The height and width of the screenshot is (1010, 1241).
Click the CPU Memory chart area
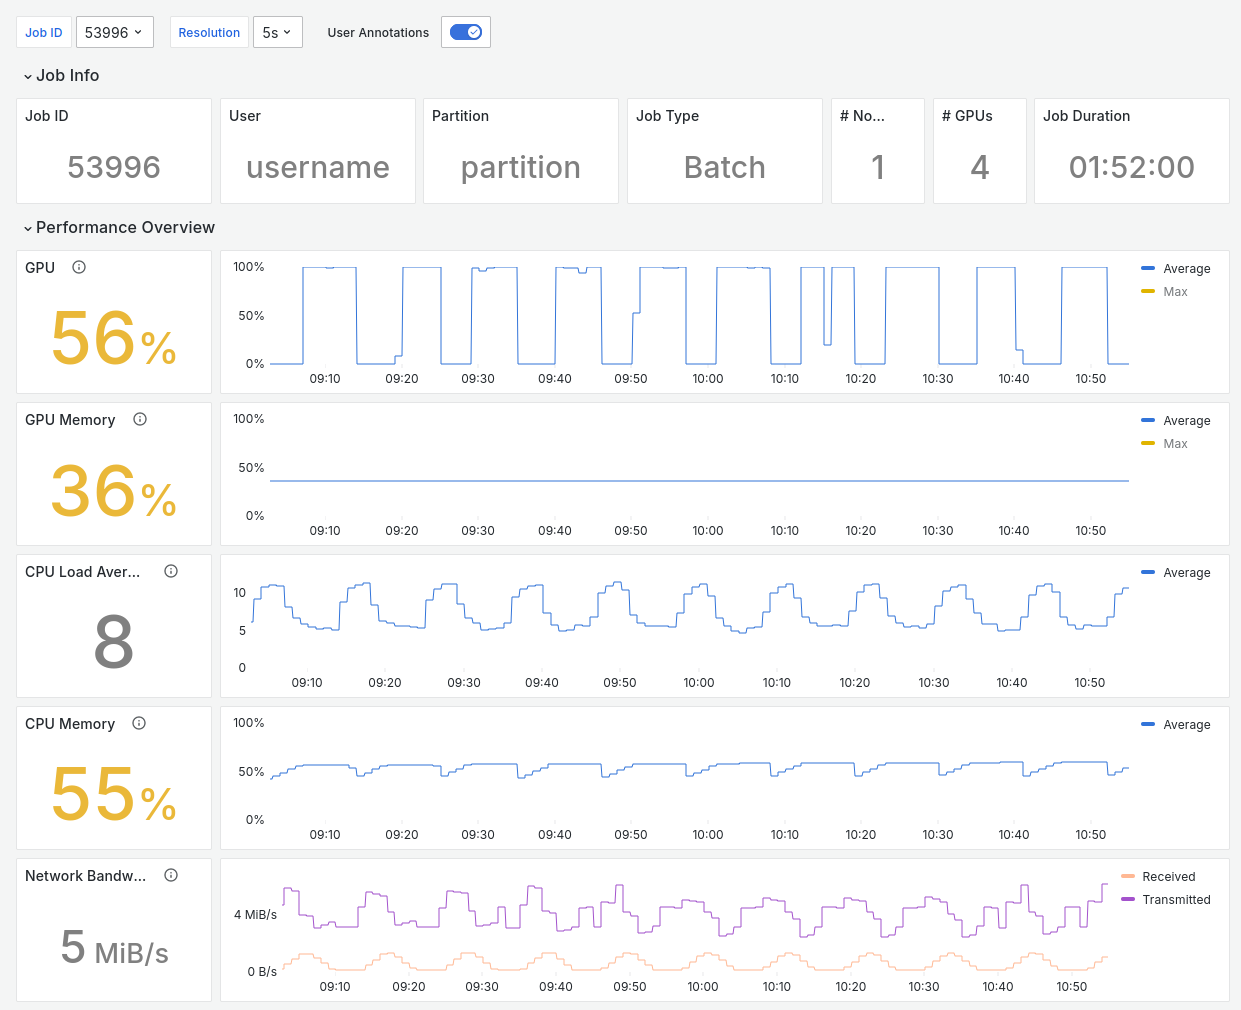(x=699, y=772)
